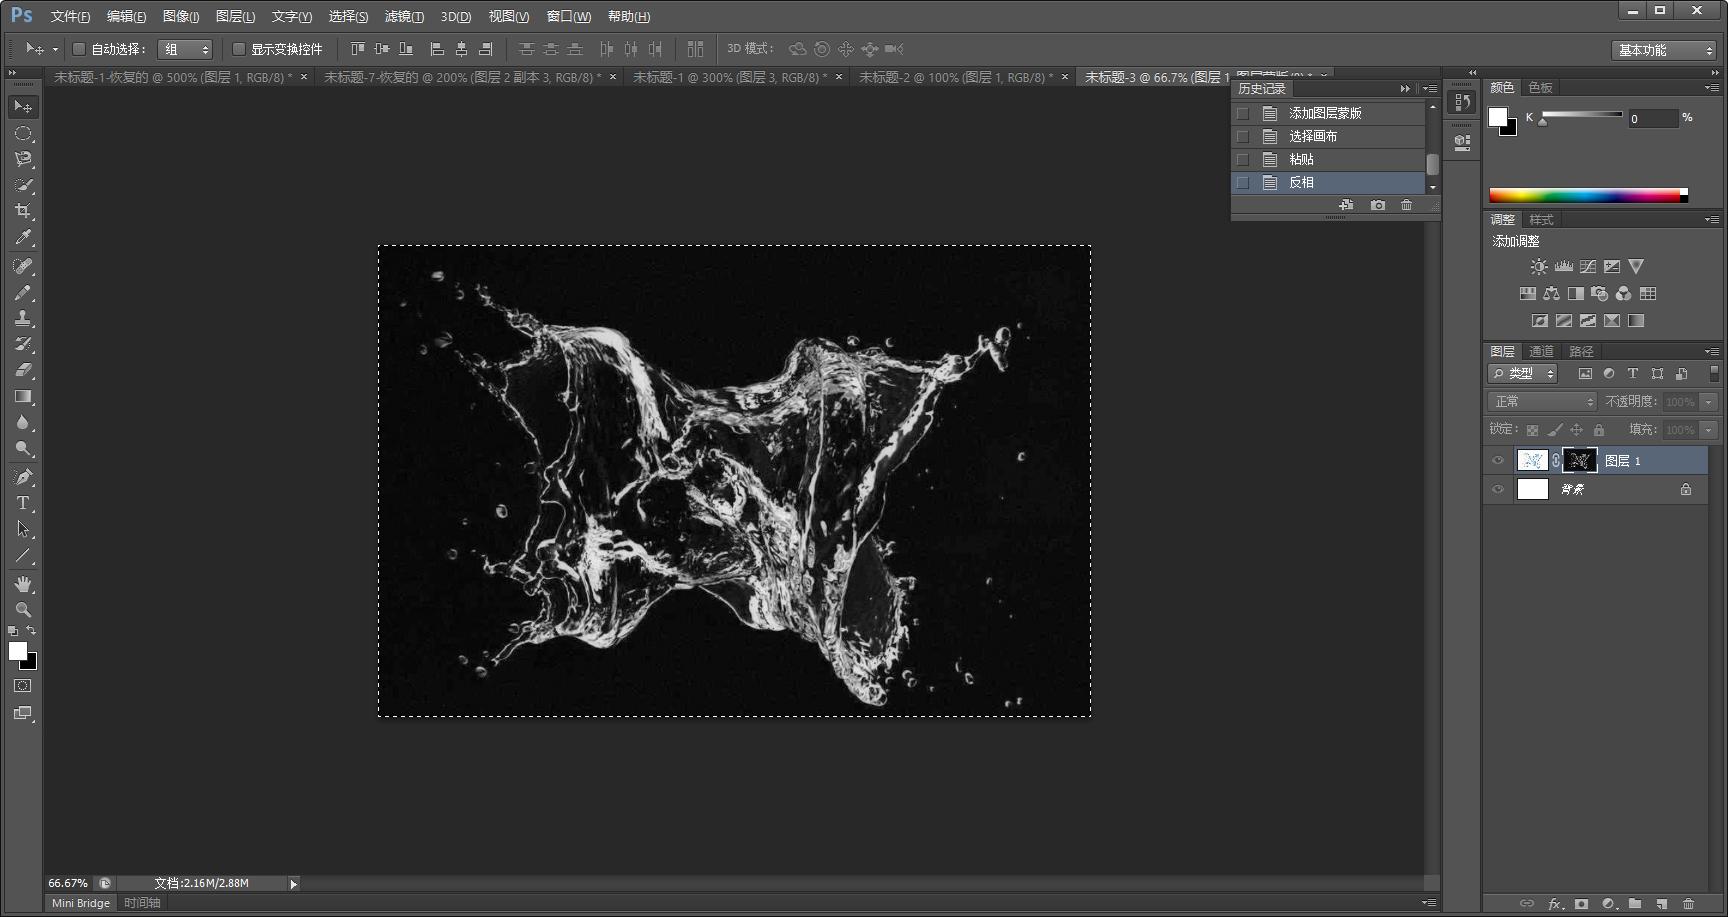This screenshot has height=917, width=1728.
Task: Select the Pen tool
Action: coord(23,477)
